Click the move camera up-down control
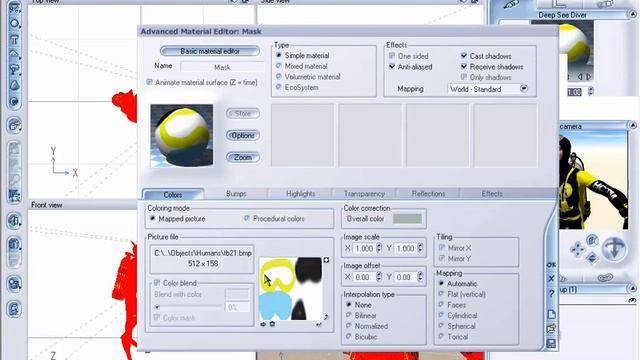 [592, 258]
